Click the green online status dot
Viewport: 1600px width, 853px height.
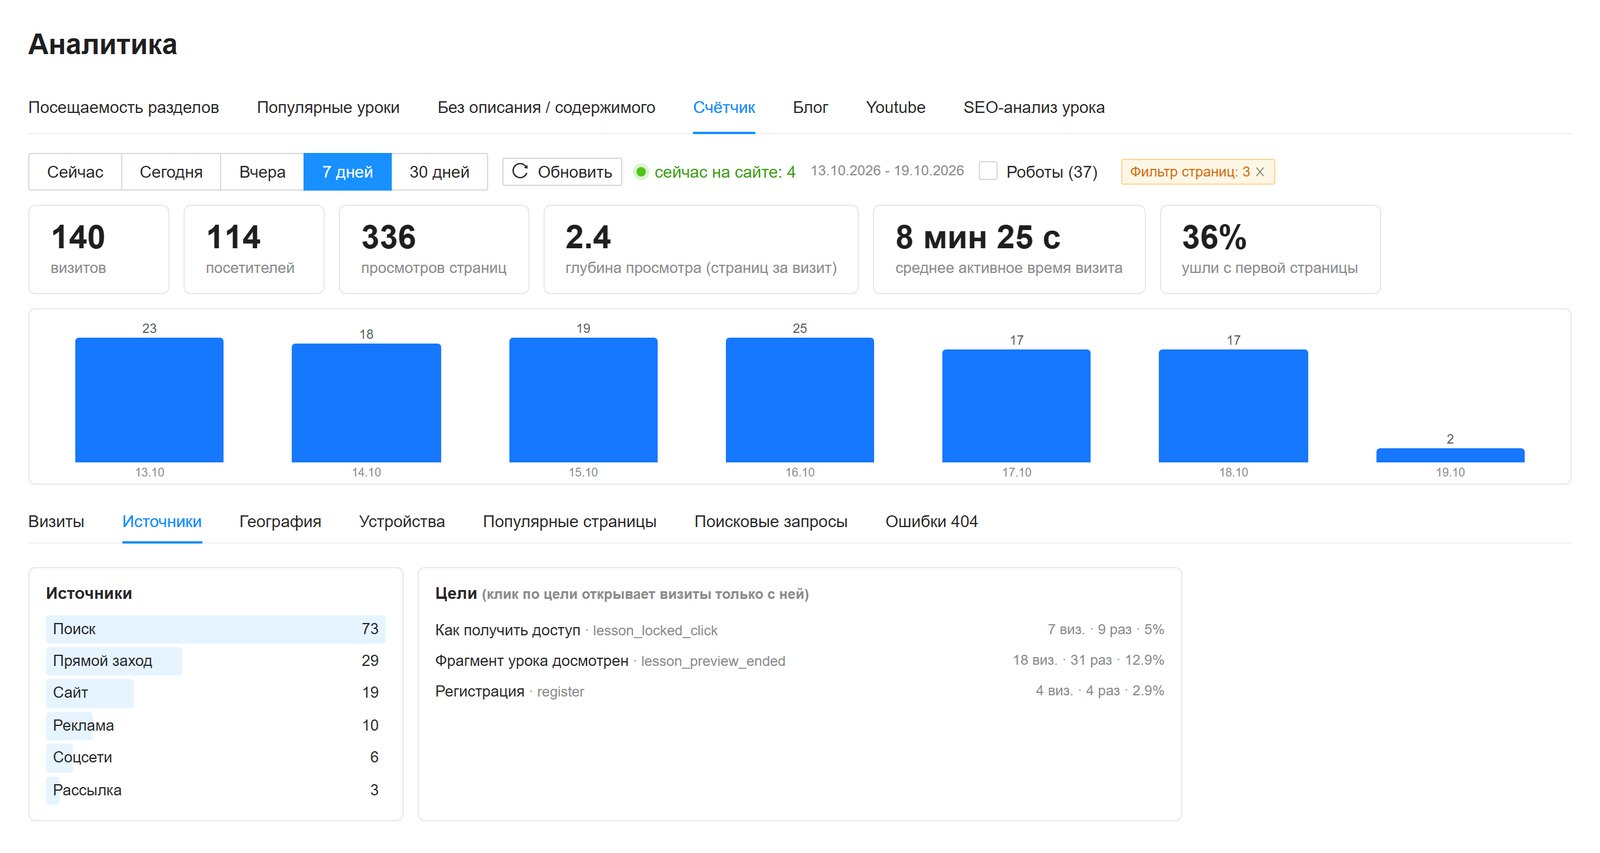pyautogui.click(x=641, y=171)
